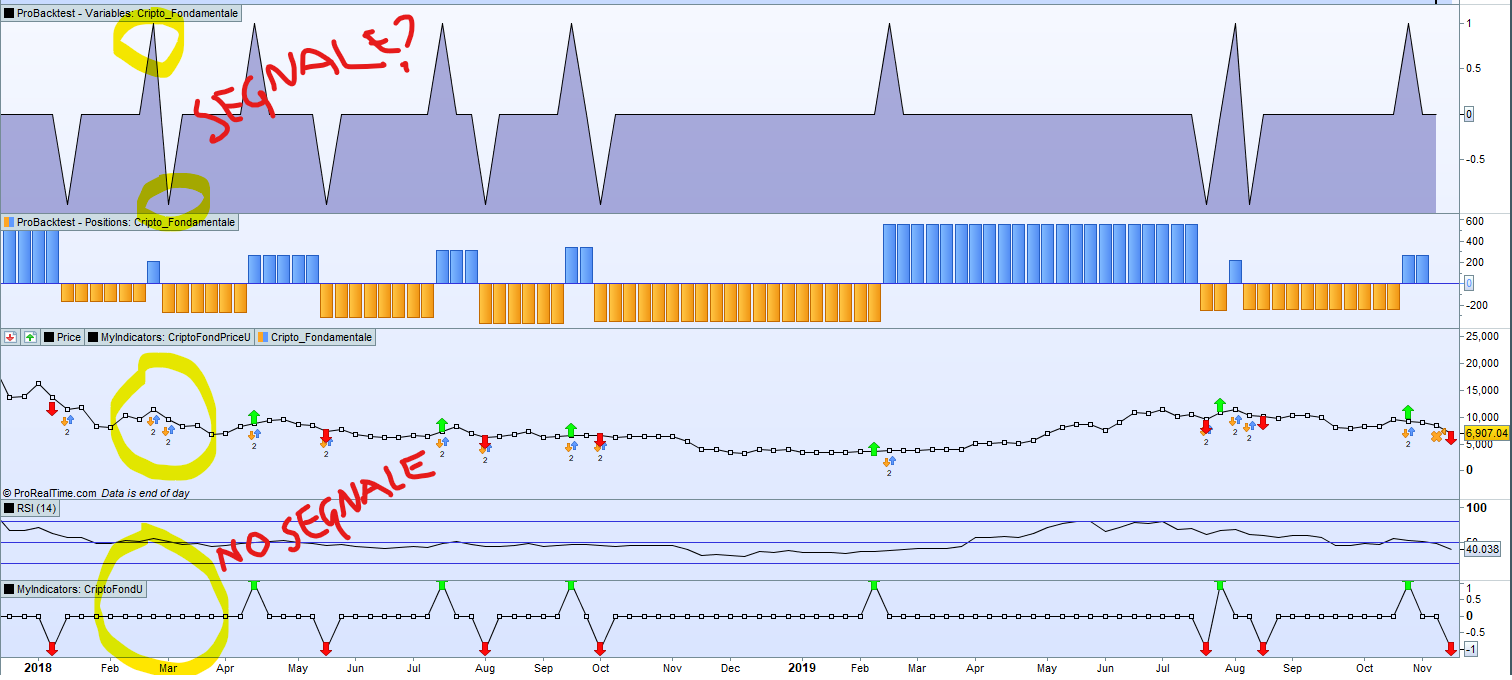The height and width of the screenshot is (680, 1512).
Task: Click the RSI value tag 40.038
Action: pyautogui.click(x=1483, y=549)
